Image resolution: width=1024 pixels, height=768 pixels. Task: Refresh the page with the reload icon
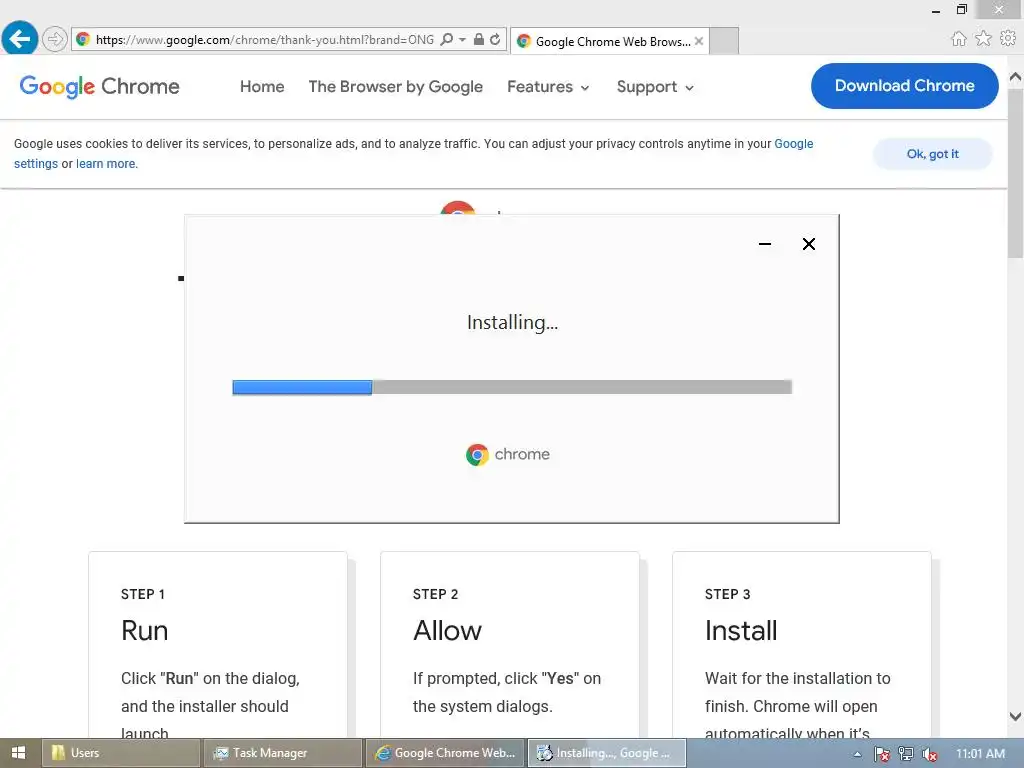(x=496, y=39)
